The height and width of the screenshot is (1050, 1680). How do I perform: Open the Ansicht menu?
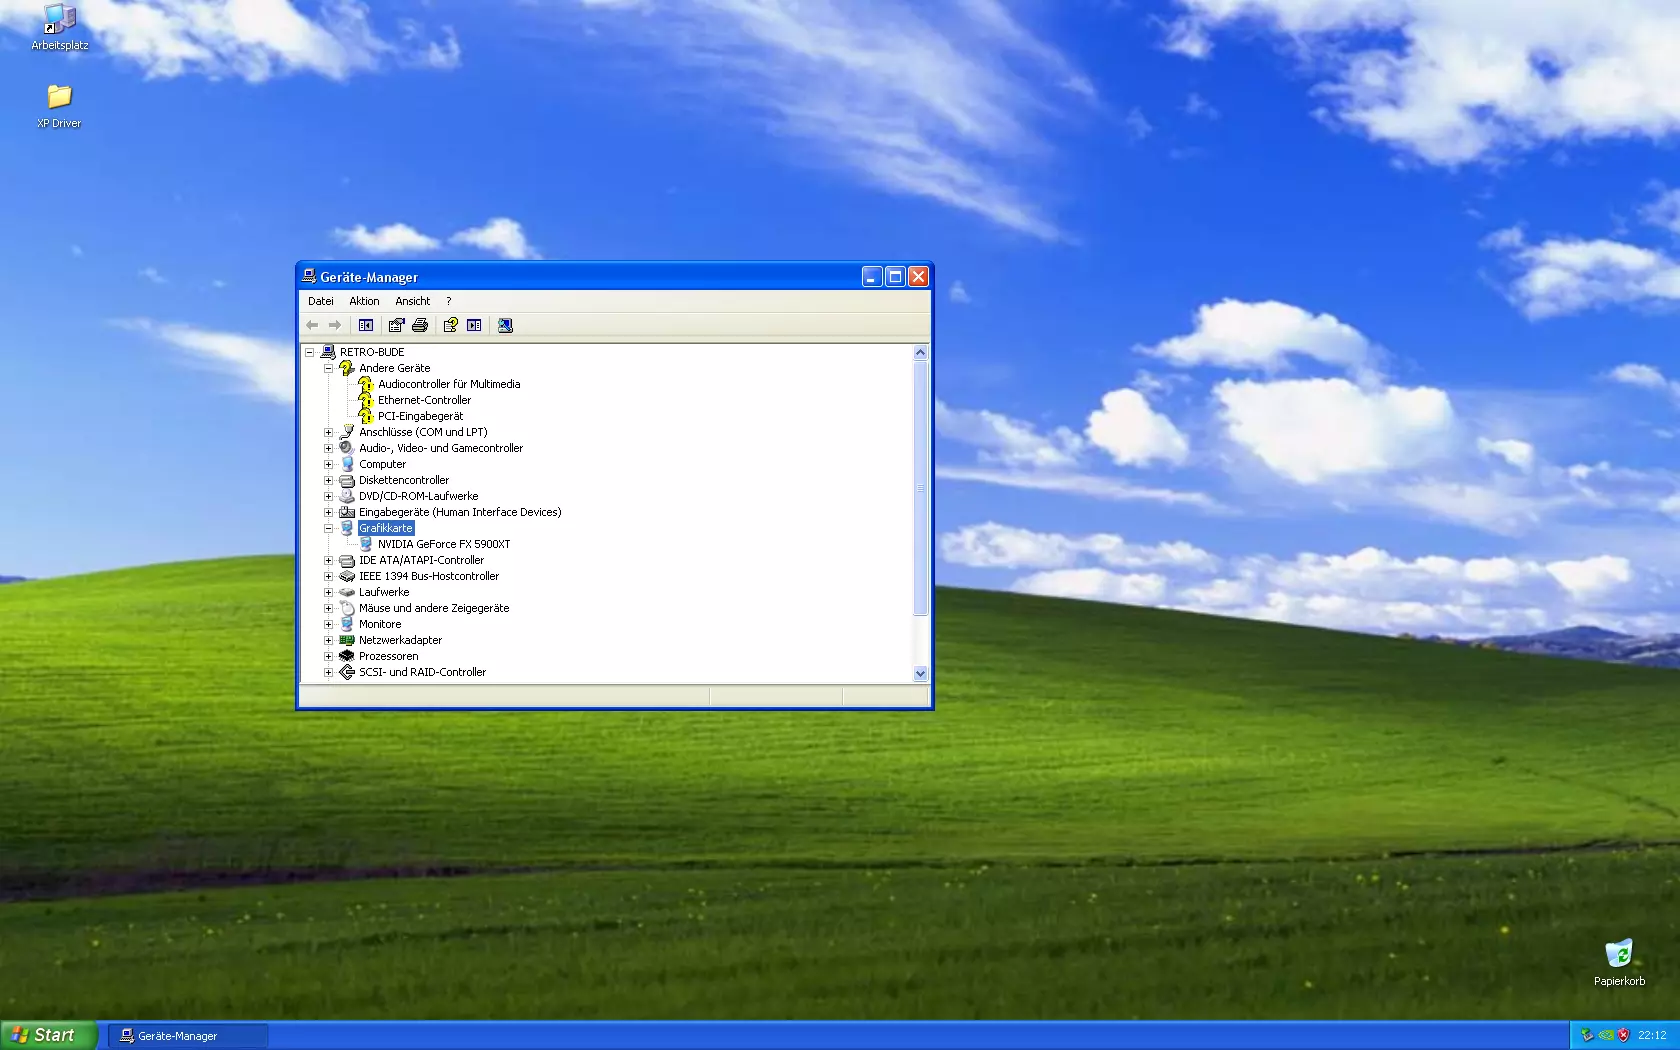point(412,301)
